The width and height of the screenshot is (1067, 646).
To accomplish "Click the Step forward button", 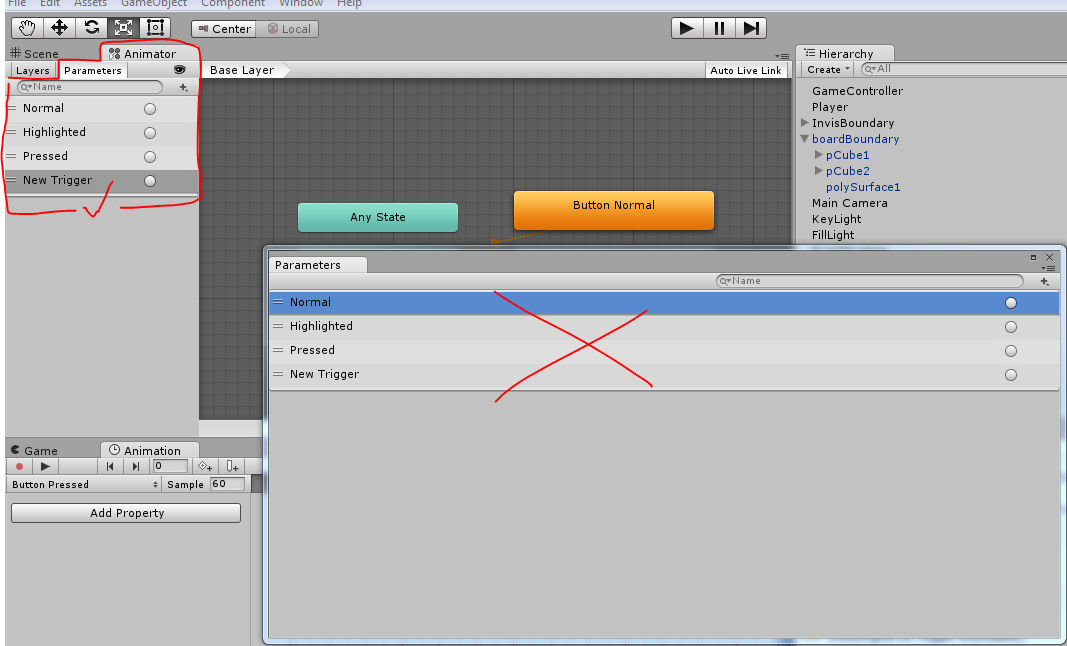I will coord(751,28).
